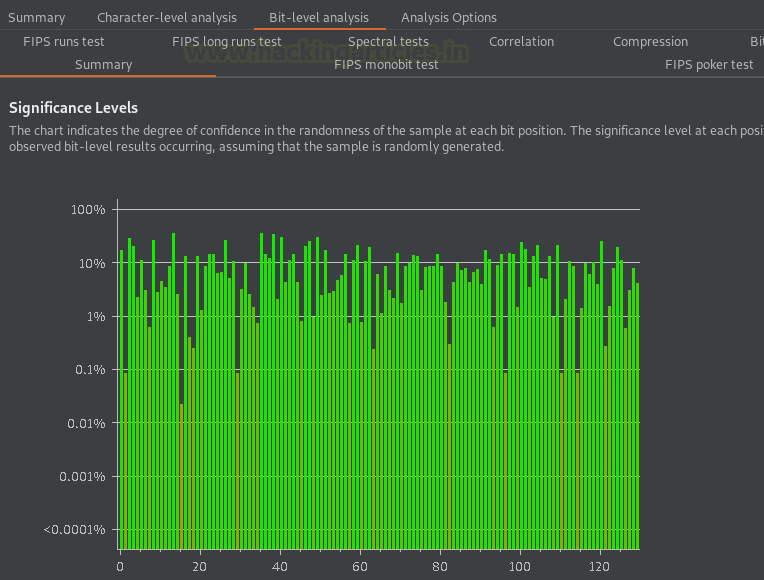Open the Compression tab
This screenshot has width=764, height=580.
click(x=650, y=41)
